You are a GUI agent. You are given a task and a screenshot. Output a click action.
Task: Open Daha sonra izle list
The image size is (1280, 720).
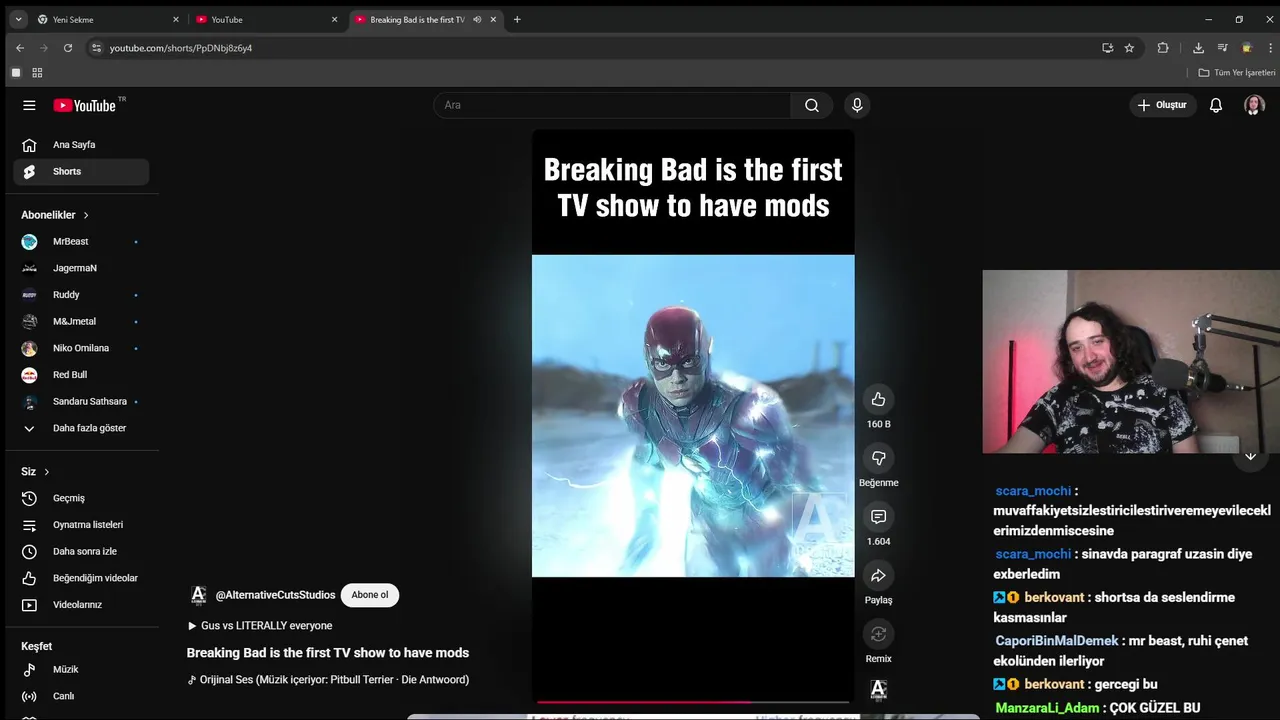point(81,552)
